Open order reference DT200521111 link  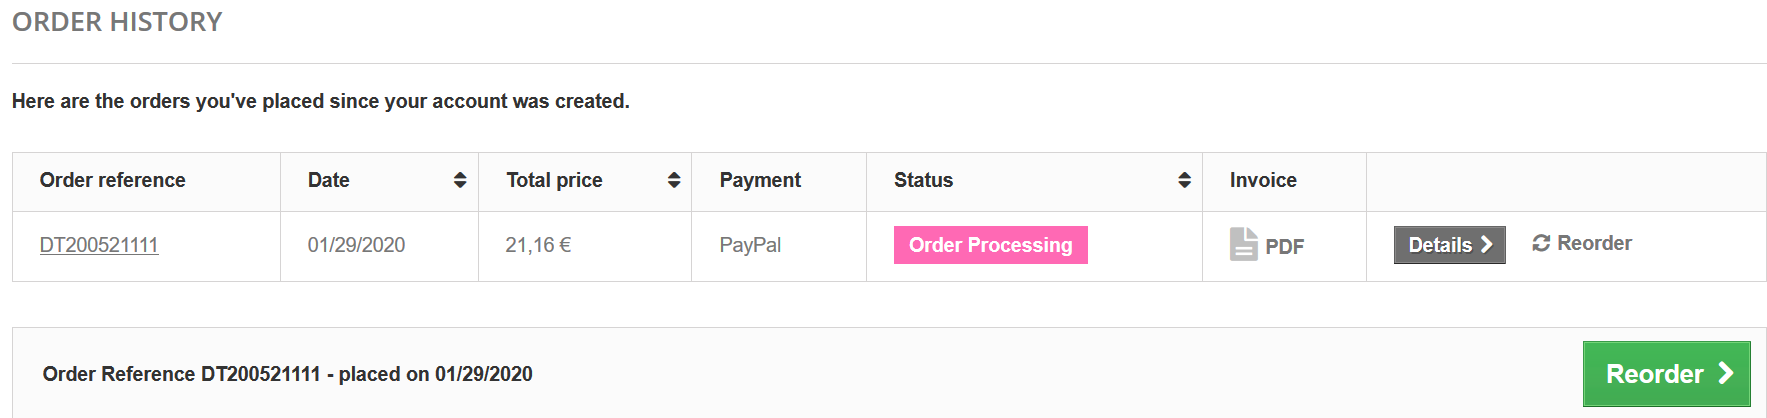[99, 245]
